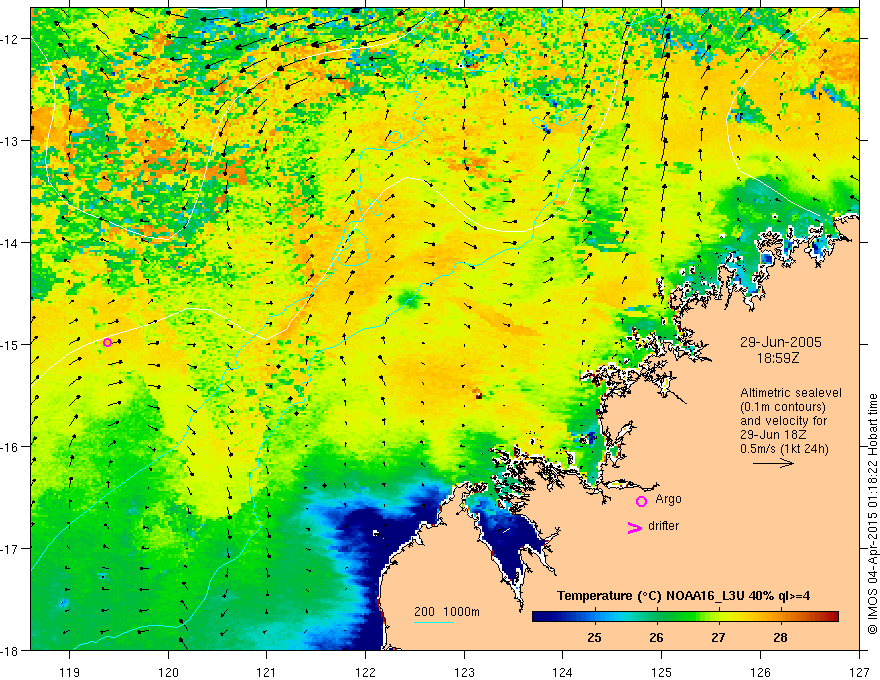The height and width of the screenshot is (680, 880).
Task: Click the longitude axis label "122"
Action: click(x=365, y=672)
